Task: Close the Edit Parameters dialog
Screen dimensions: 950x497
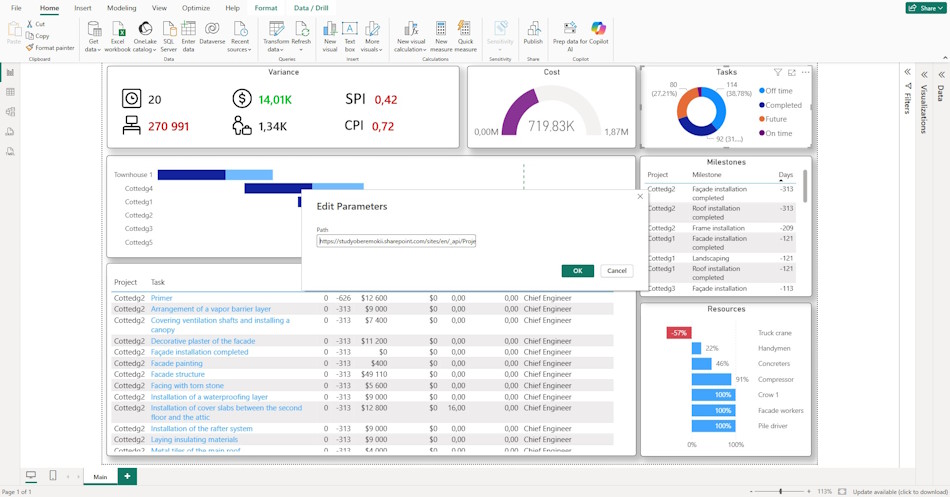Action: [x=640, y=196]
